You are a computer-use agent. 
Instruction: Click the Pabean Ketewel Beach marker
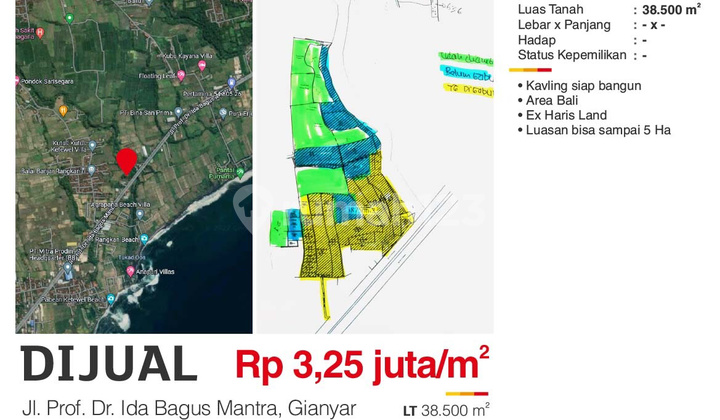pyautogui.click(x=111, y=299)
